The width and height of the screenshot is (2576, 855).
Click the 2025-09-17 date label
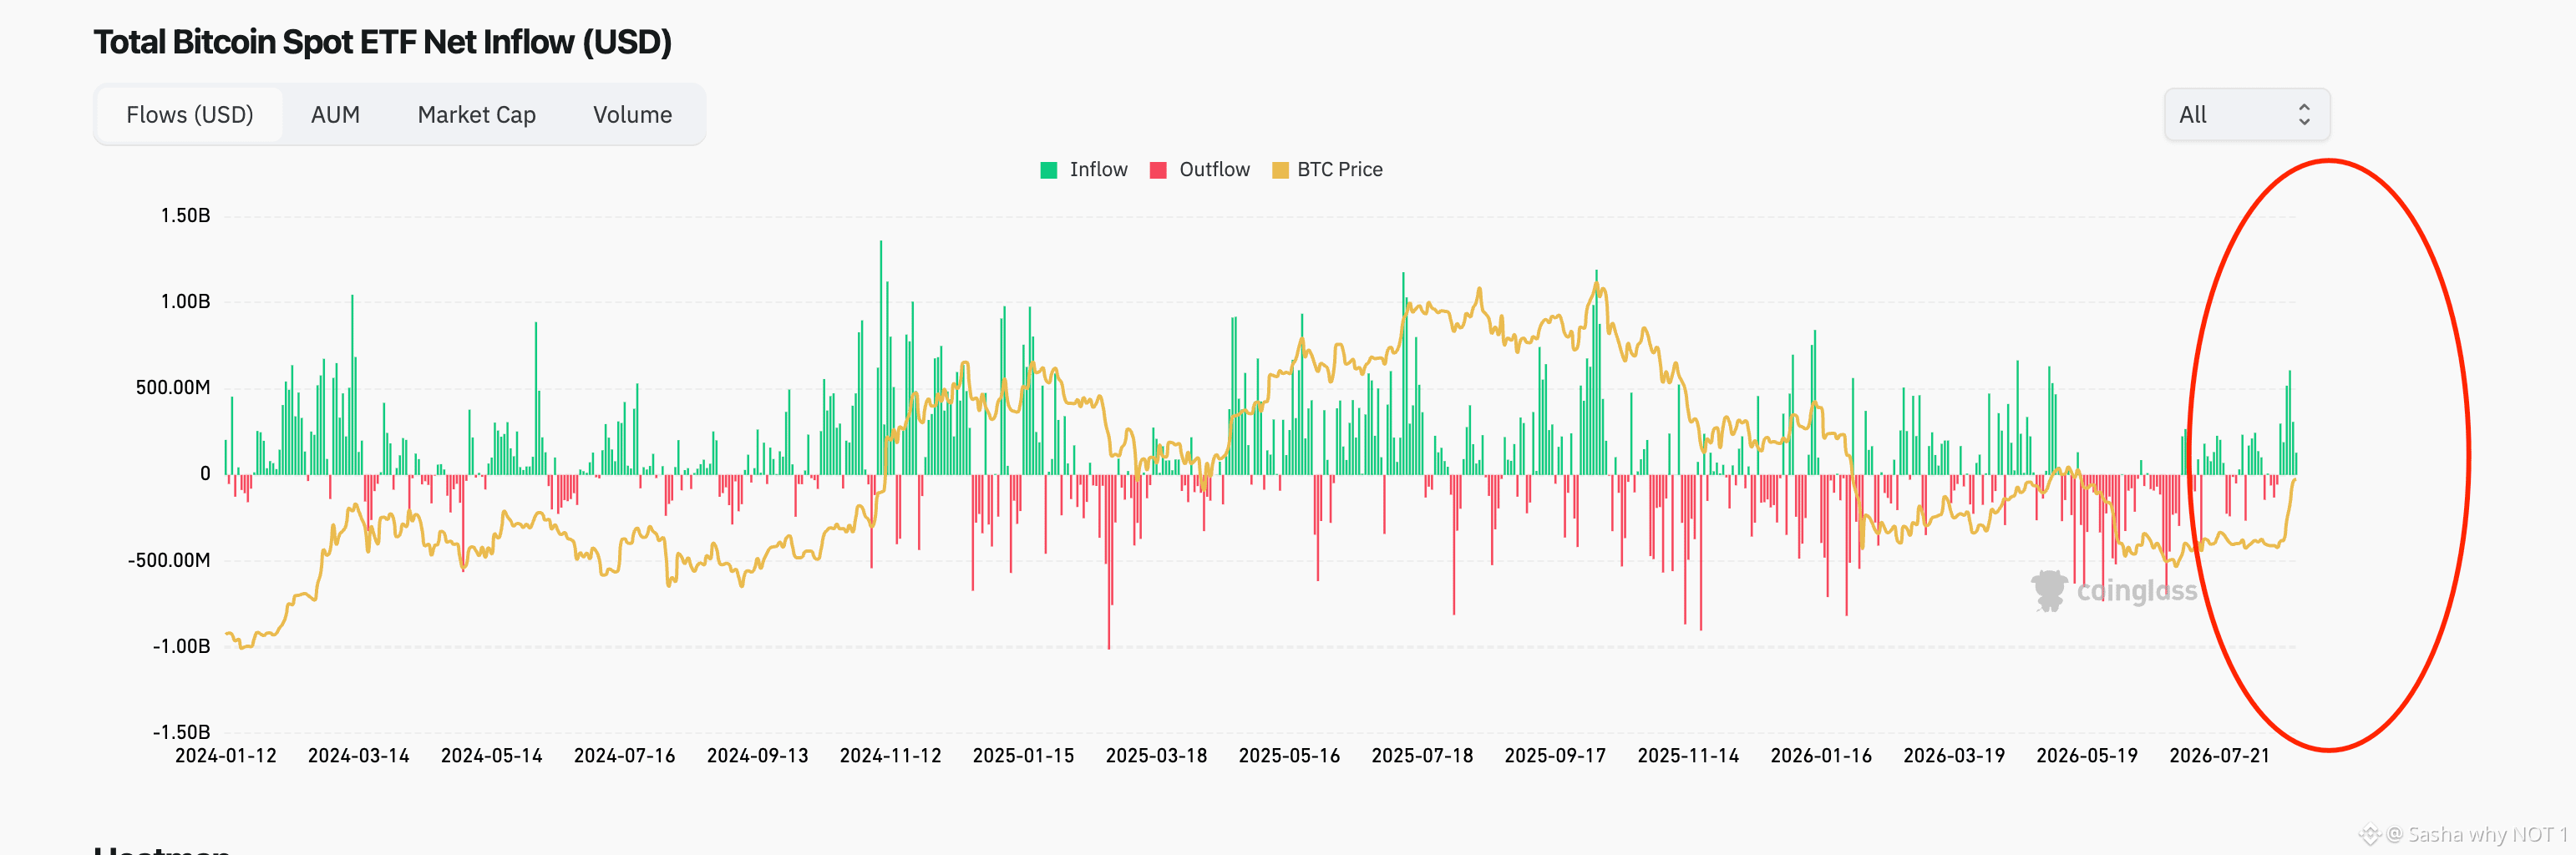[1556, 756]
